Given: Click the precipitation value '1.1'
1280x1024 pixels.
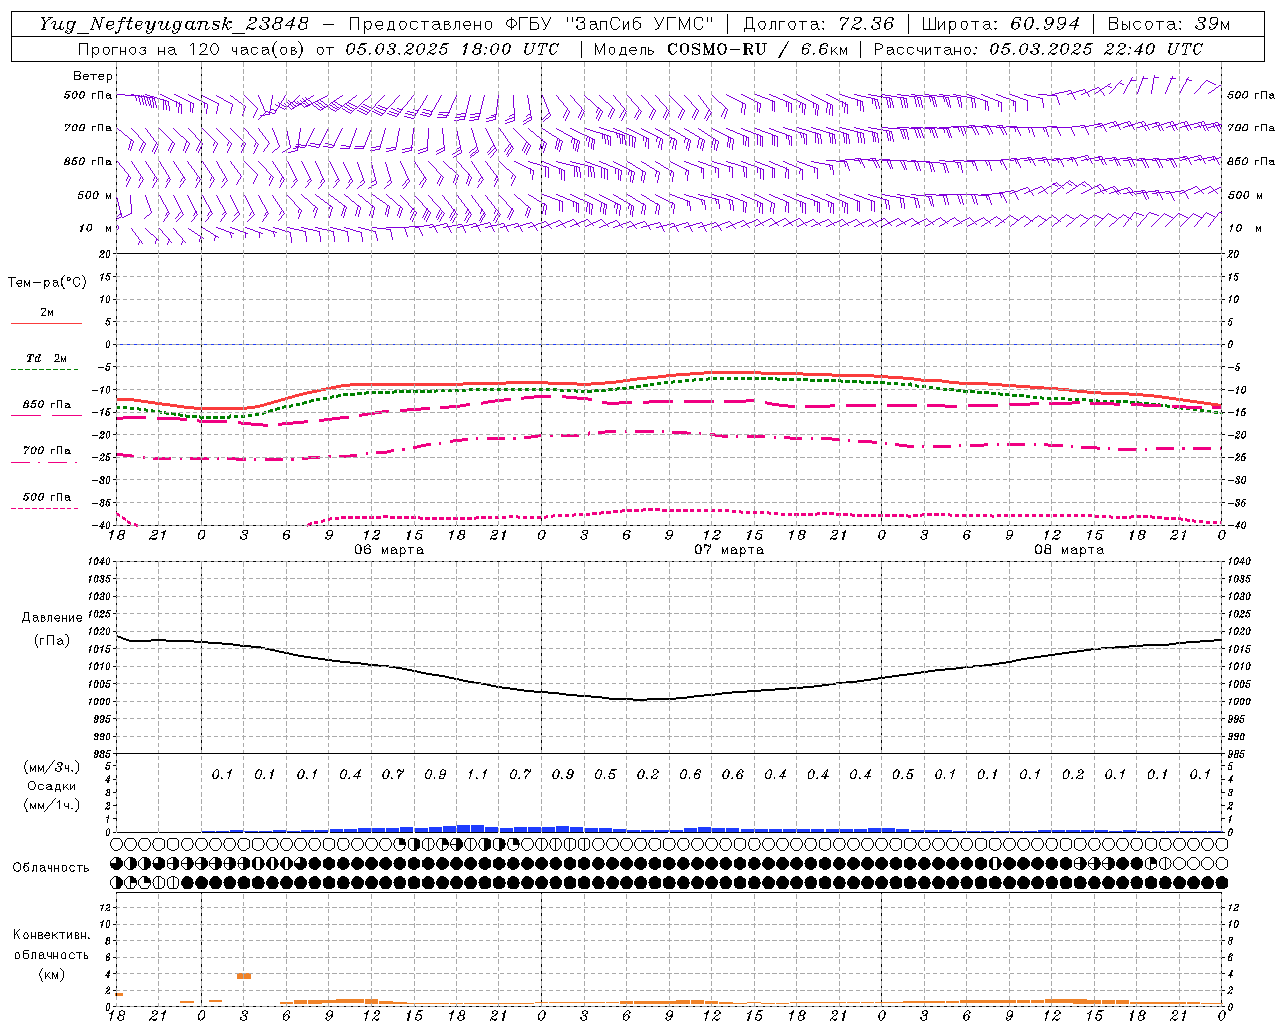Looking at the screenshot, I should pos(478,774).
